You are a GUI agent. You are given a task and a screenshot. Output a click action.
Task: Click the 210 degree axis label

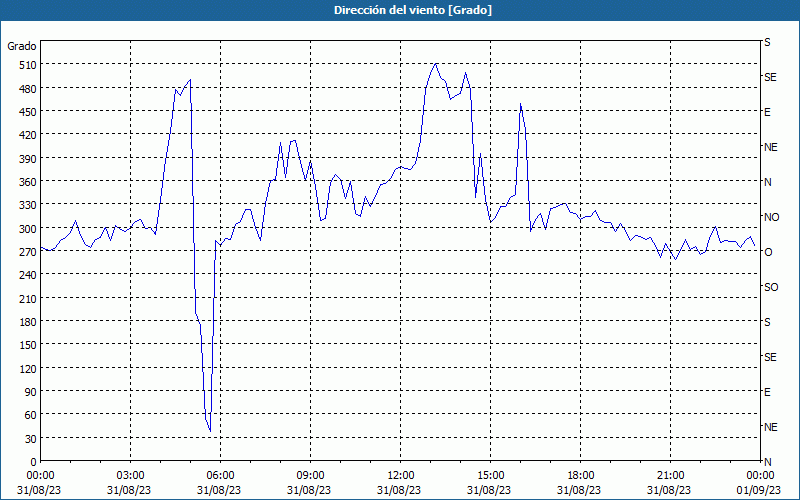(28, 298)
